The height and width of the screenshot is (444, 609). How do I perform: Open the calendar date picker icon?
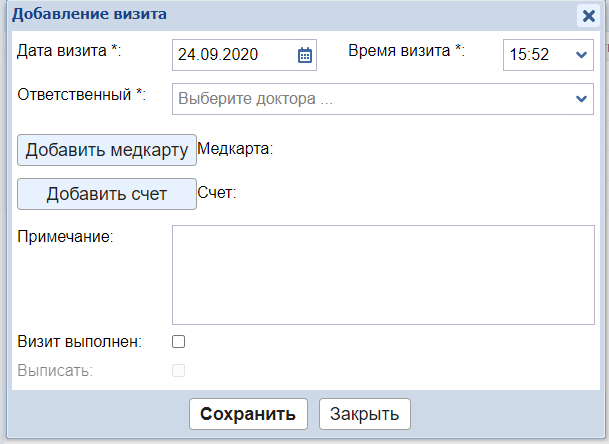(305, 55)
